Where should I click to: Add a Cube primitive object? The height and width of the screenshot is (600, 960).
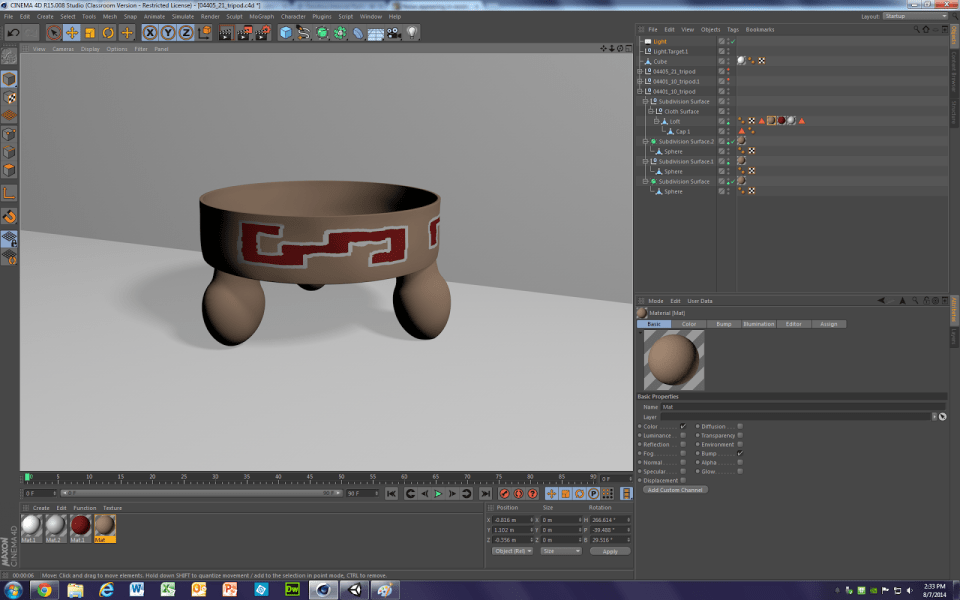click(286, 33)
